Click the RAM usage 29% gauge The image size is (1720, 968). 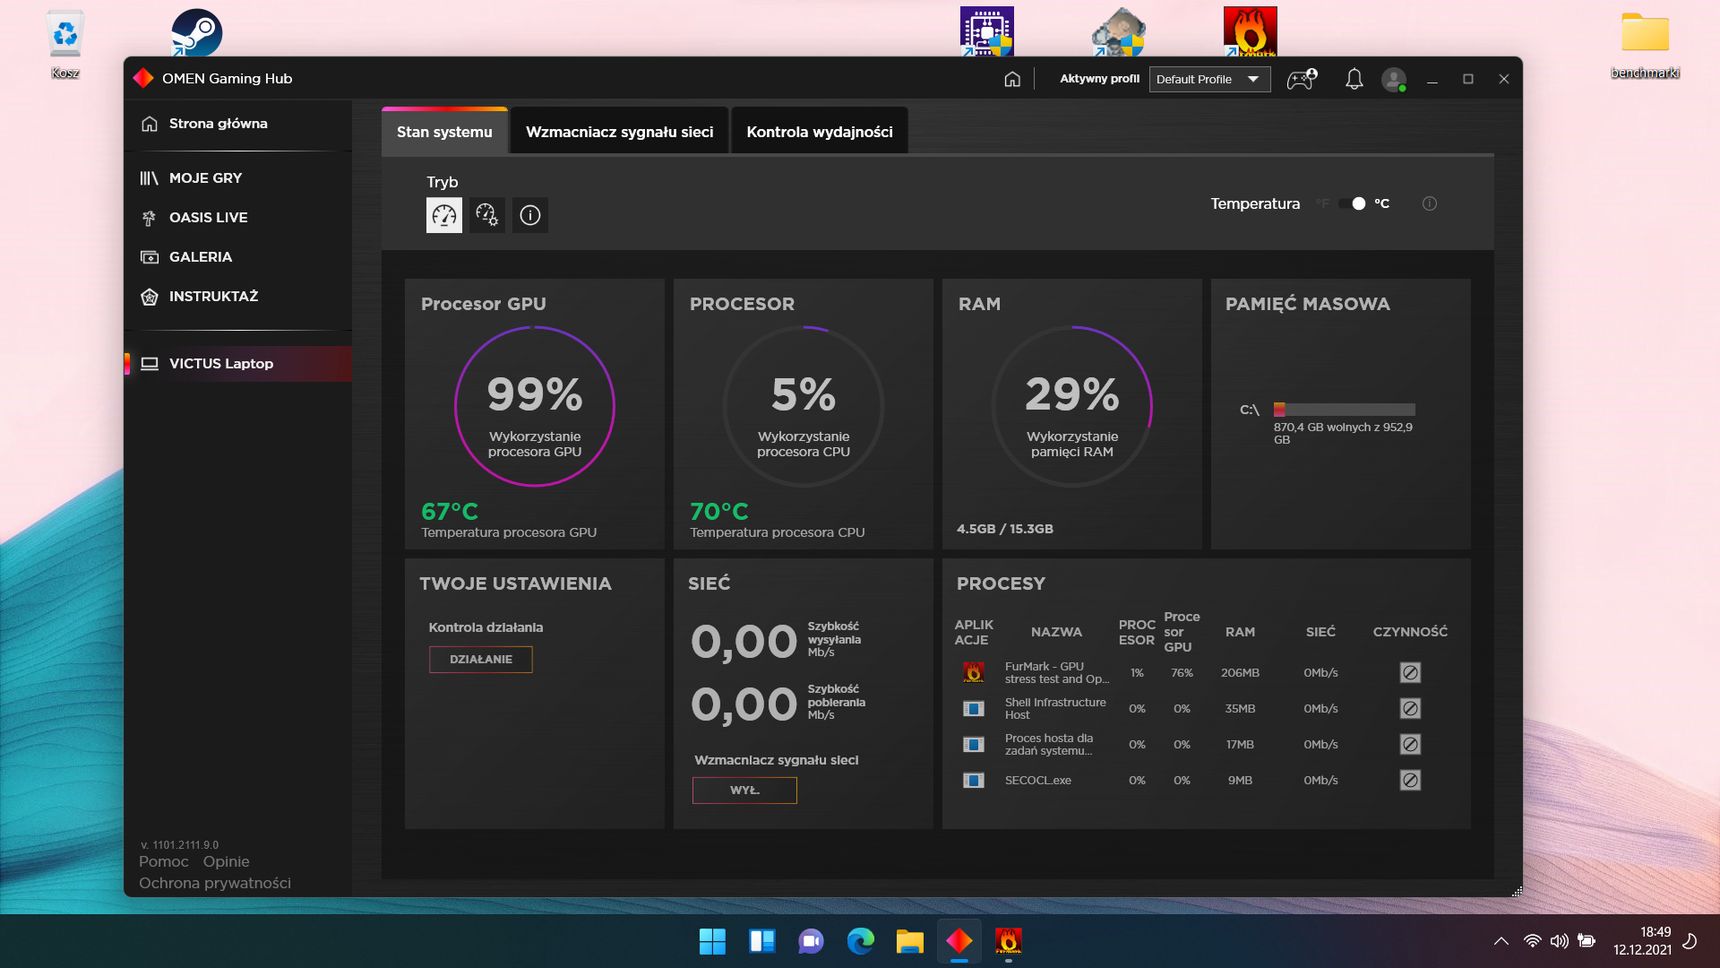(x=1072, y=406)
